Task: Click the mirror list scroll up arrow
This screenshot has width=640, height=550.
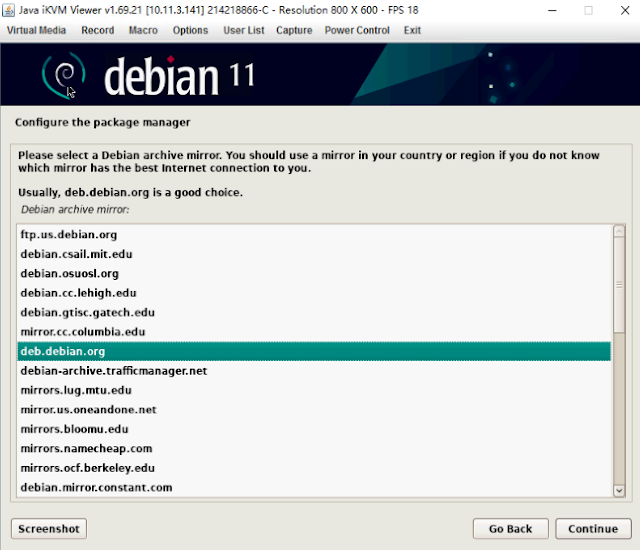Action: click(x=619, y=231)
